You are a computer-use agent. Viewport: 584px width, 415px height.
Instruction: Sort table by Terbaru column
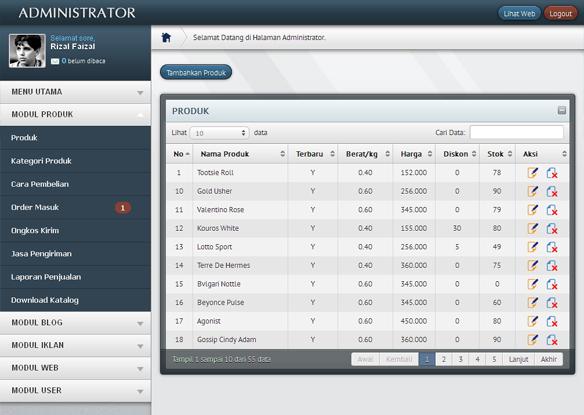click(313, 154)
